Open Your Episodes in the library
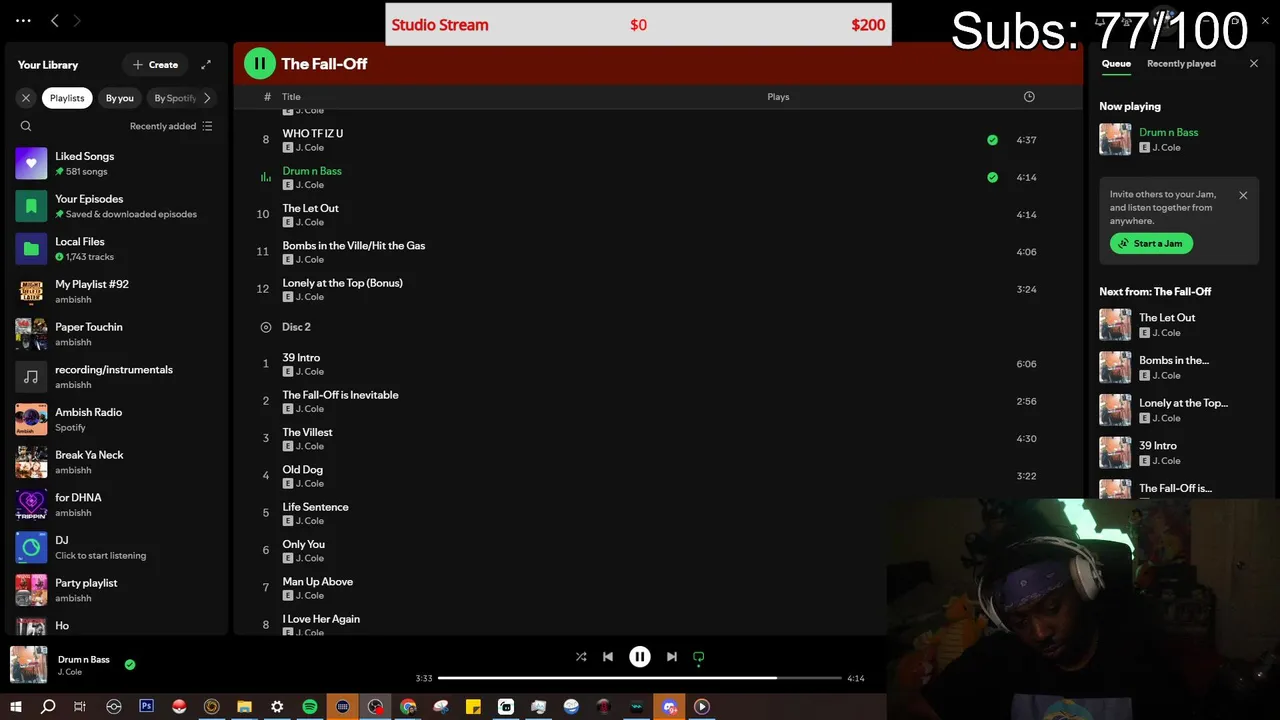This screenshot has height=720, width=1280. [115, 206]
